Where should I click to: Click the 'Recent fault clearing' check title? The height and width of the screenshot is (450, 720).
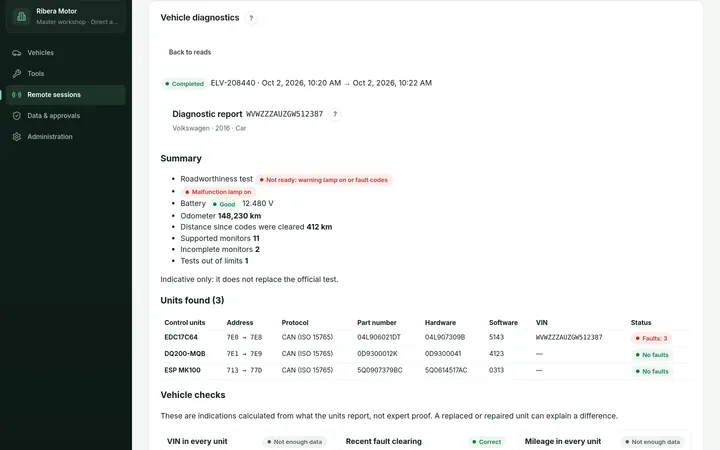[383, 441]
